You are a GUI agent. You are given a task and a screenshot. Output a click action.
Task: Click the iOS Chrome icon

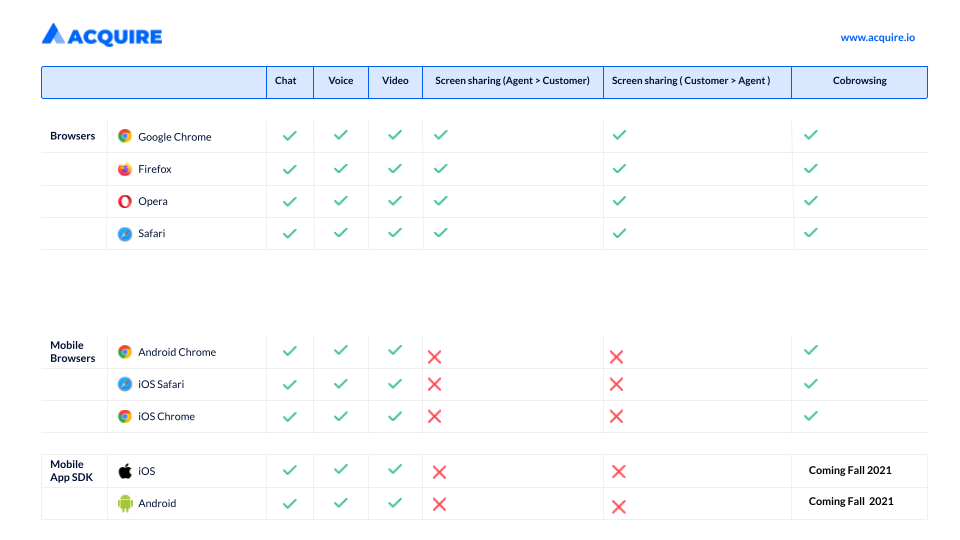point(125,416)
